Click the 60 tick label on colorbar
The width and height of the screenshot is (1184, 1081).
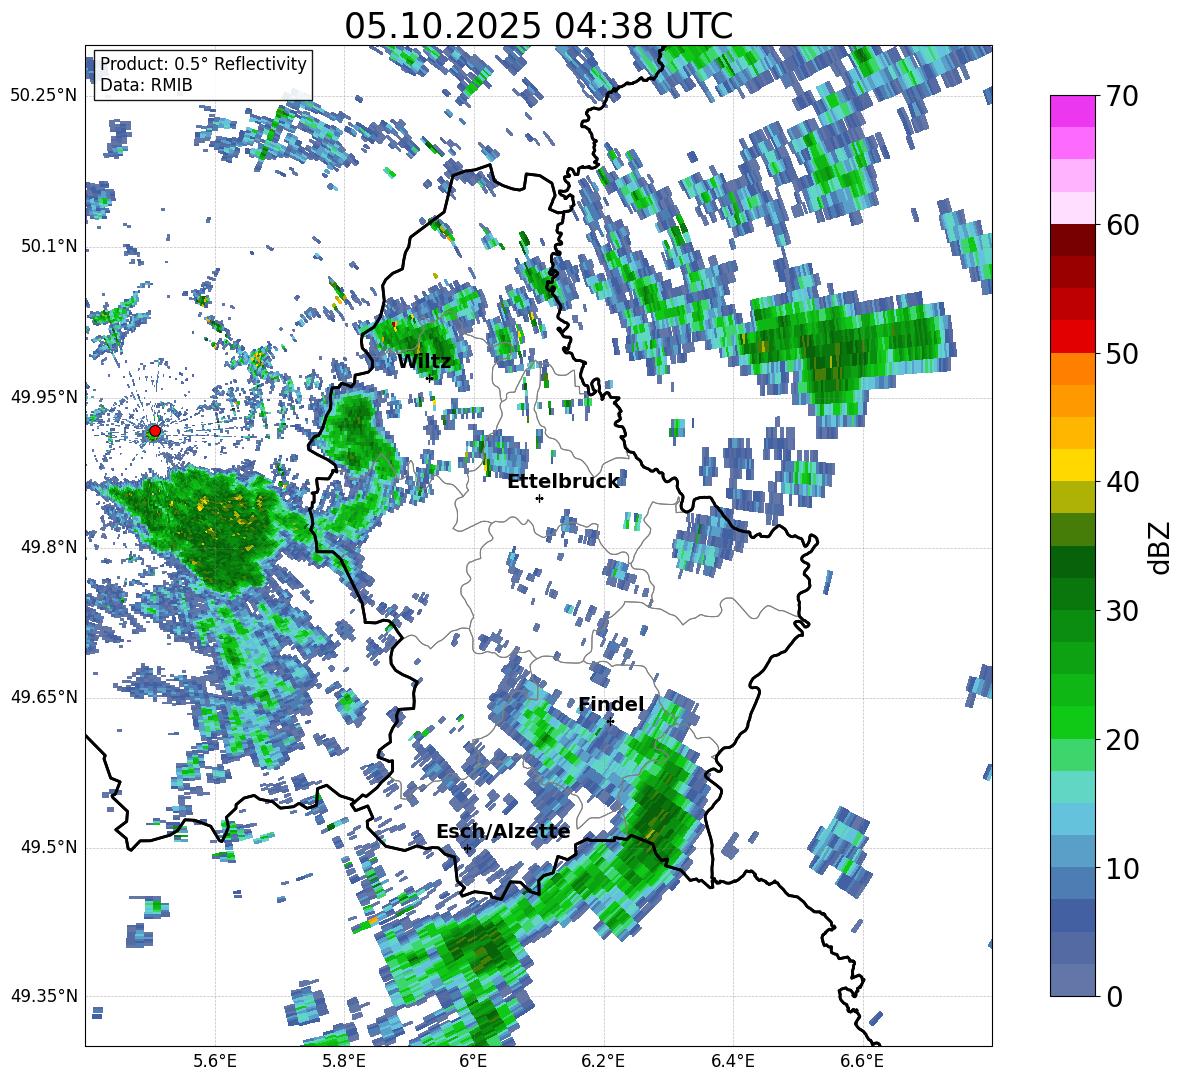tap(1122, 226)
